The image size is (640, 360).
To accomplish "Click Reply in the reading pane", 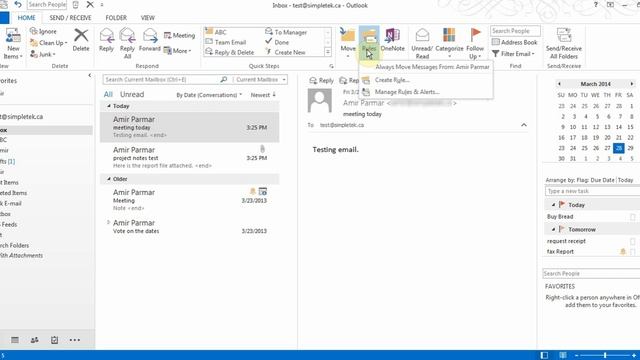I will [322, 80].
